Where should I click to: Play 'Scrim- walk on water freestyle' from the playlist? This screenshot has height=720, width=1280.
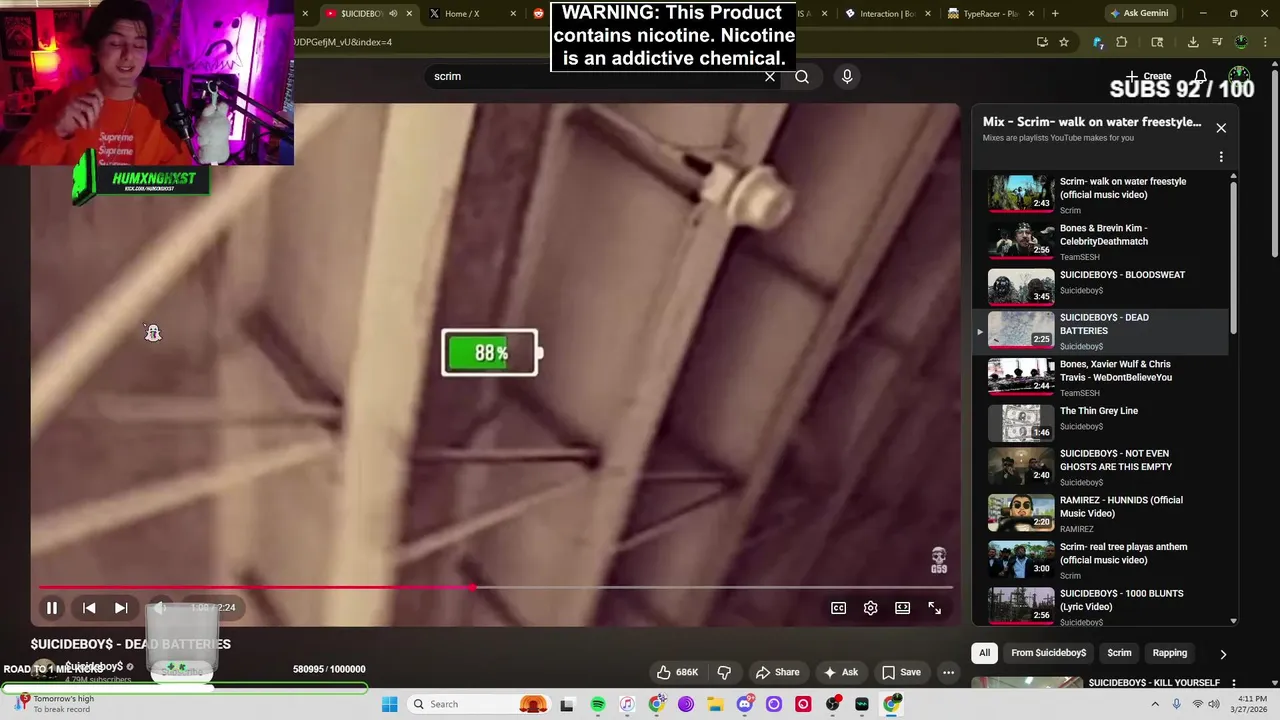[1100, 194]
